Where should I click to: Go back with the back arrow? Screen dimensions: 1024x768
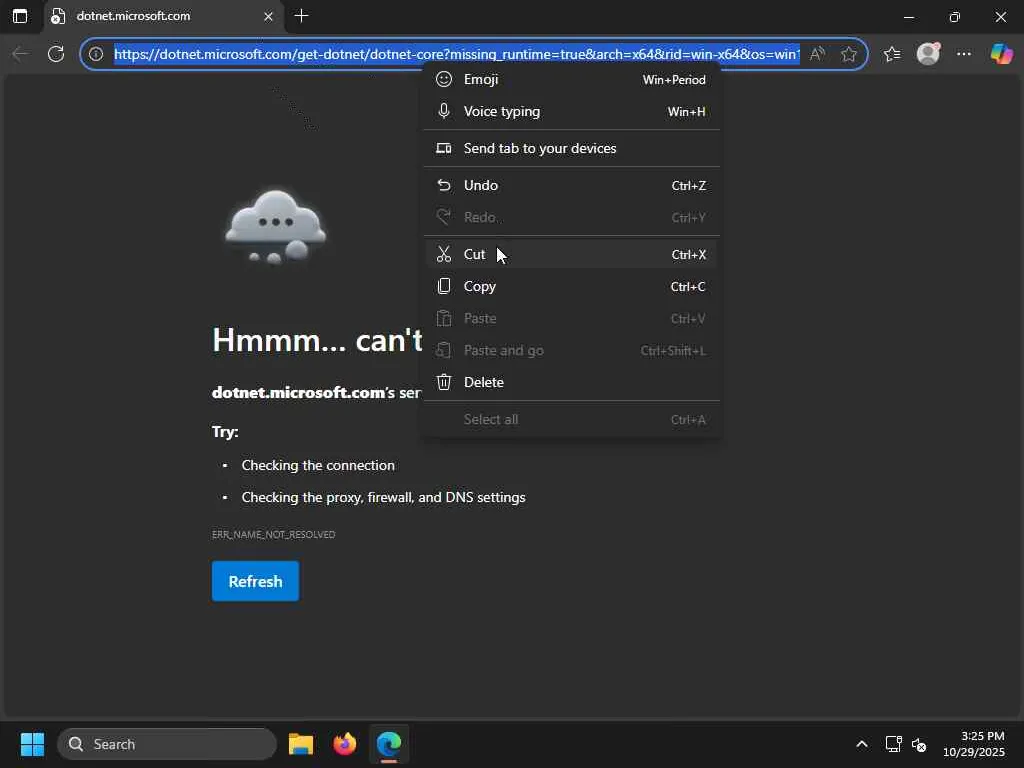20,54
